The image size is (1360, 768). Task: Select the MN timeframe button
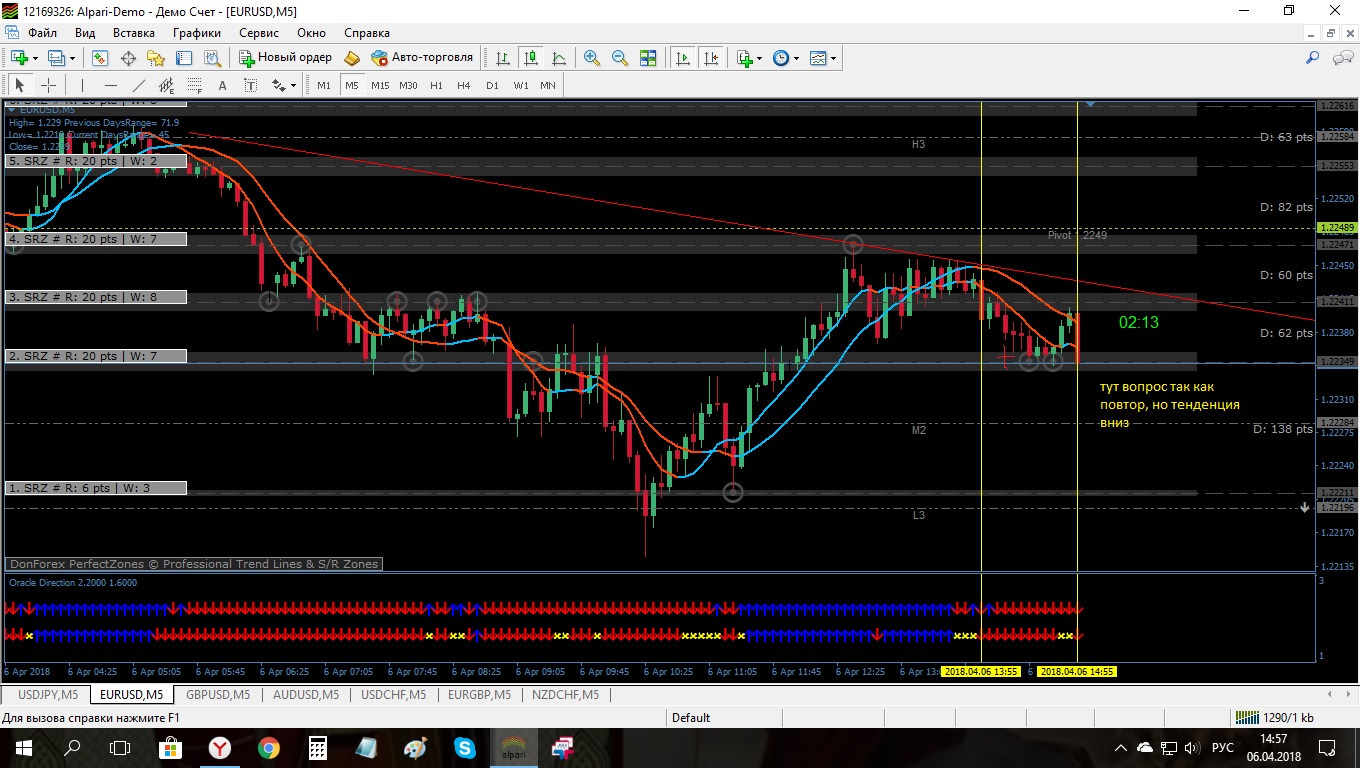tap(548, 85)
